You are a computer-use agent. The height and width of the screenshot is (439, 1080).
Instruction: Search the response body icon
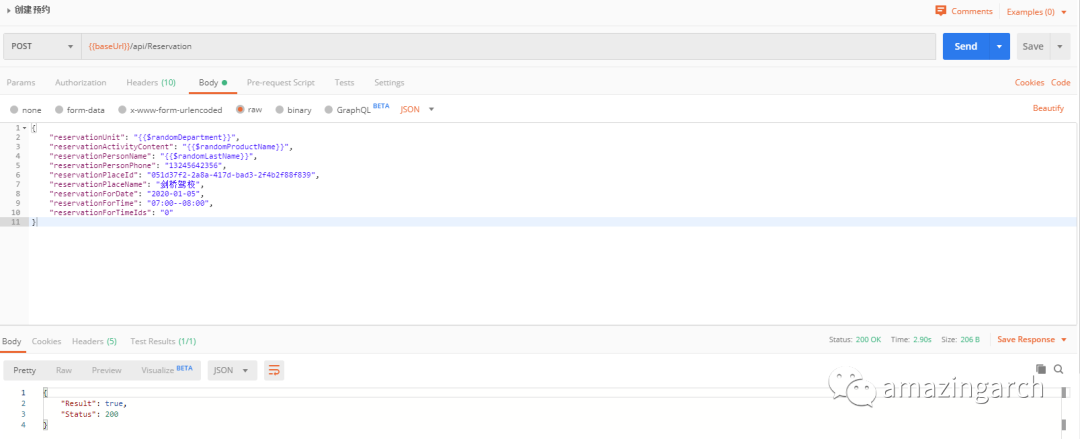(x=1059, y=369)
